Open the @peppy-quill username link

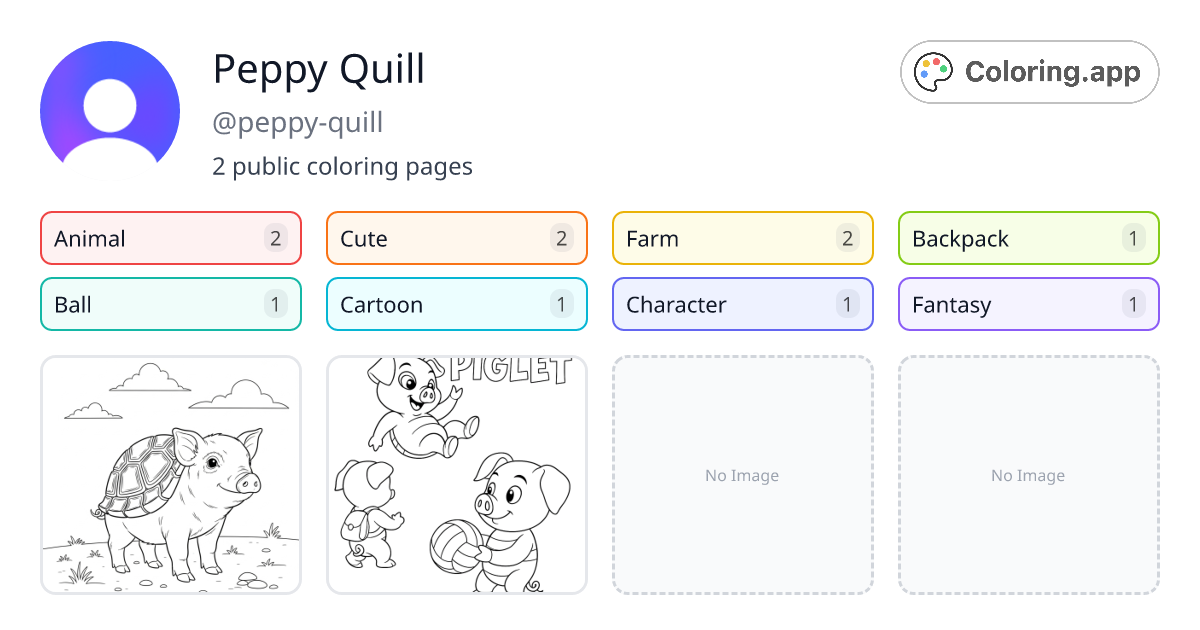pyautogui.click(x=297, y=122)
